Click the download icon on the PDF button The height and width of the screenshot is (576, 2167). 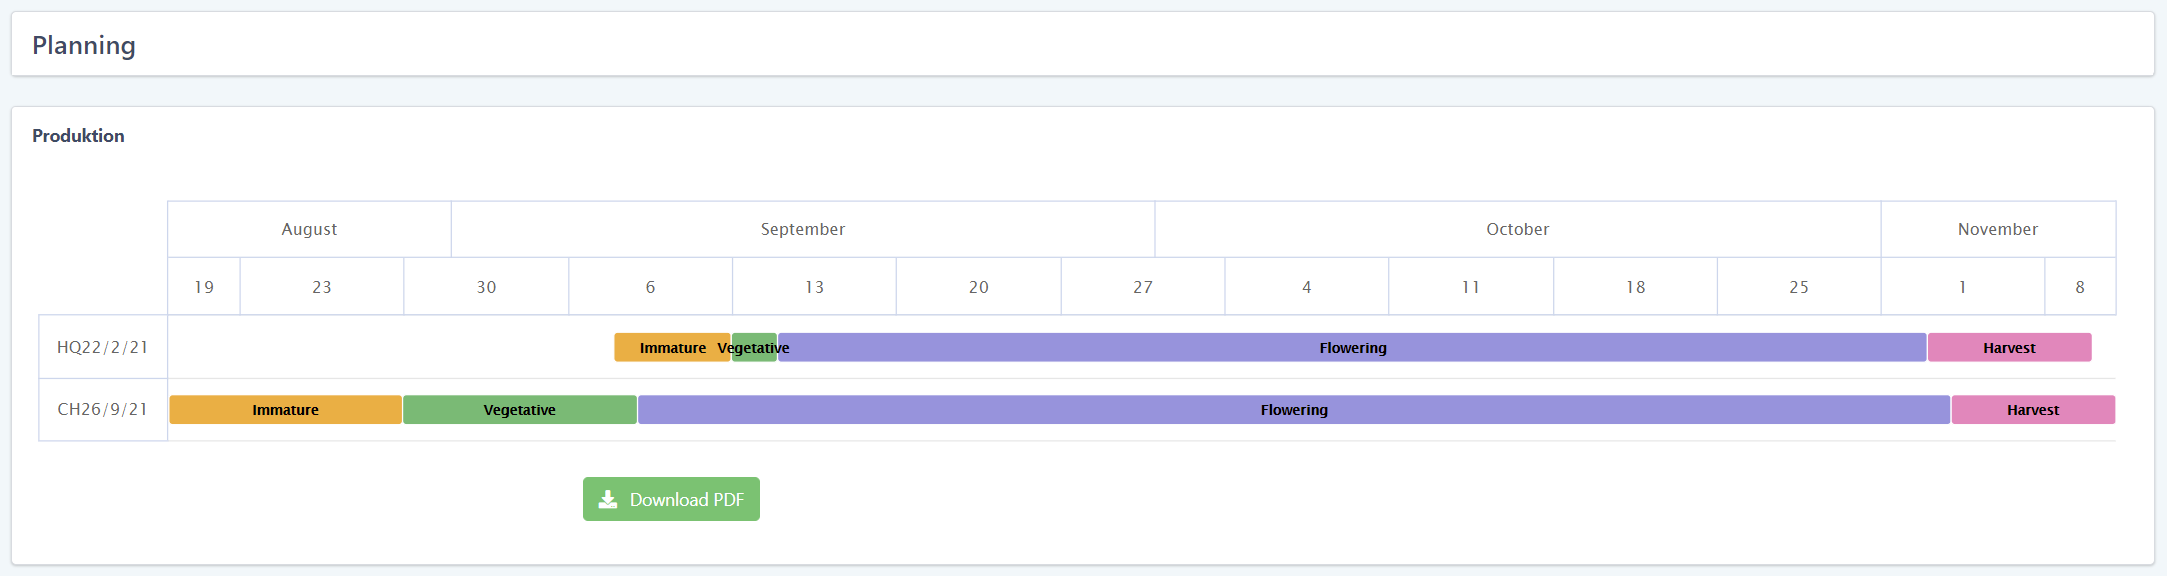click(608, 499)
